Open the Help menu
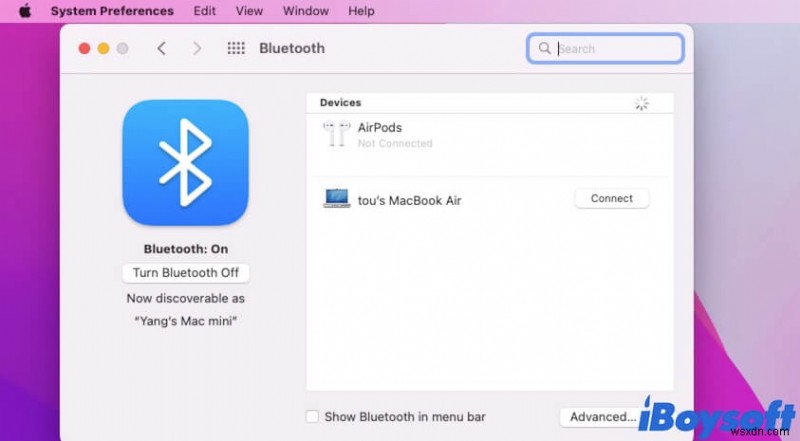Image resolution: width=800 pixels, height=441 pixels. click(x=361, y=11)
